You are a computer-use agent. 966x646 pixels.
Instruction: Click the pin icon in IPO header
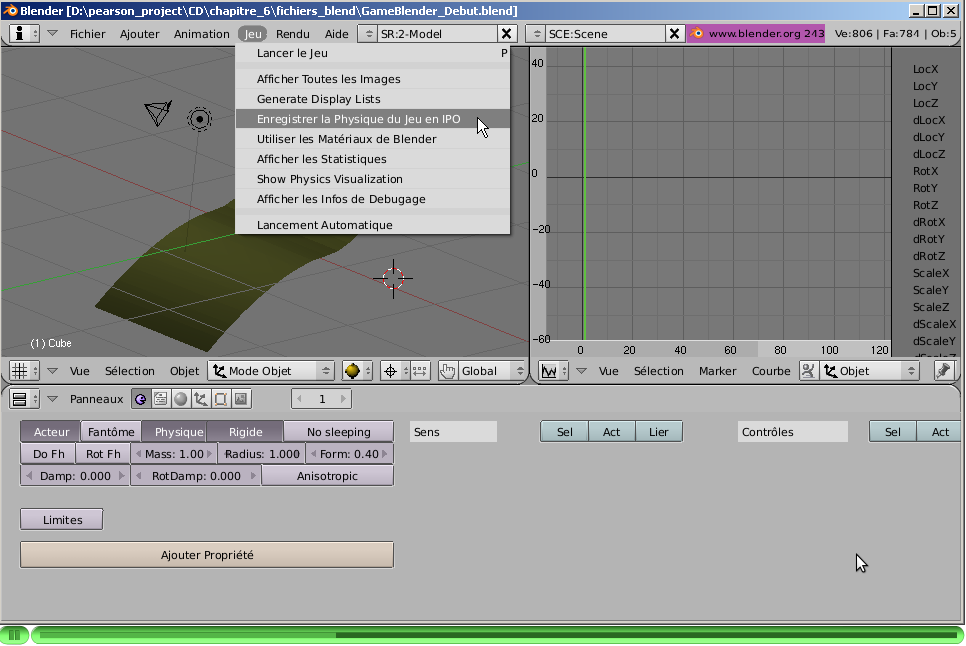943,371
